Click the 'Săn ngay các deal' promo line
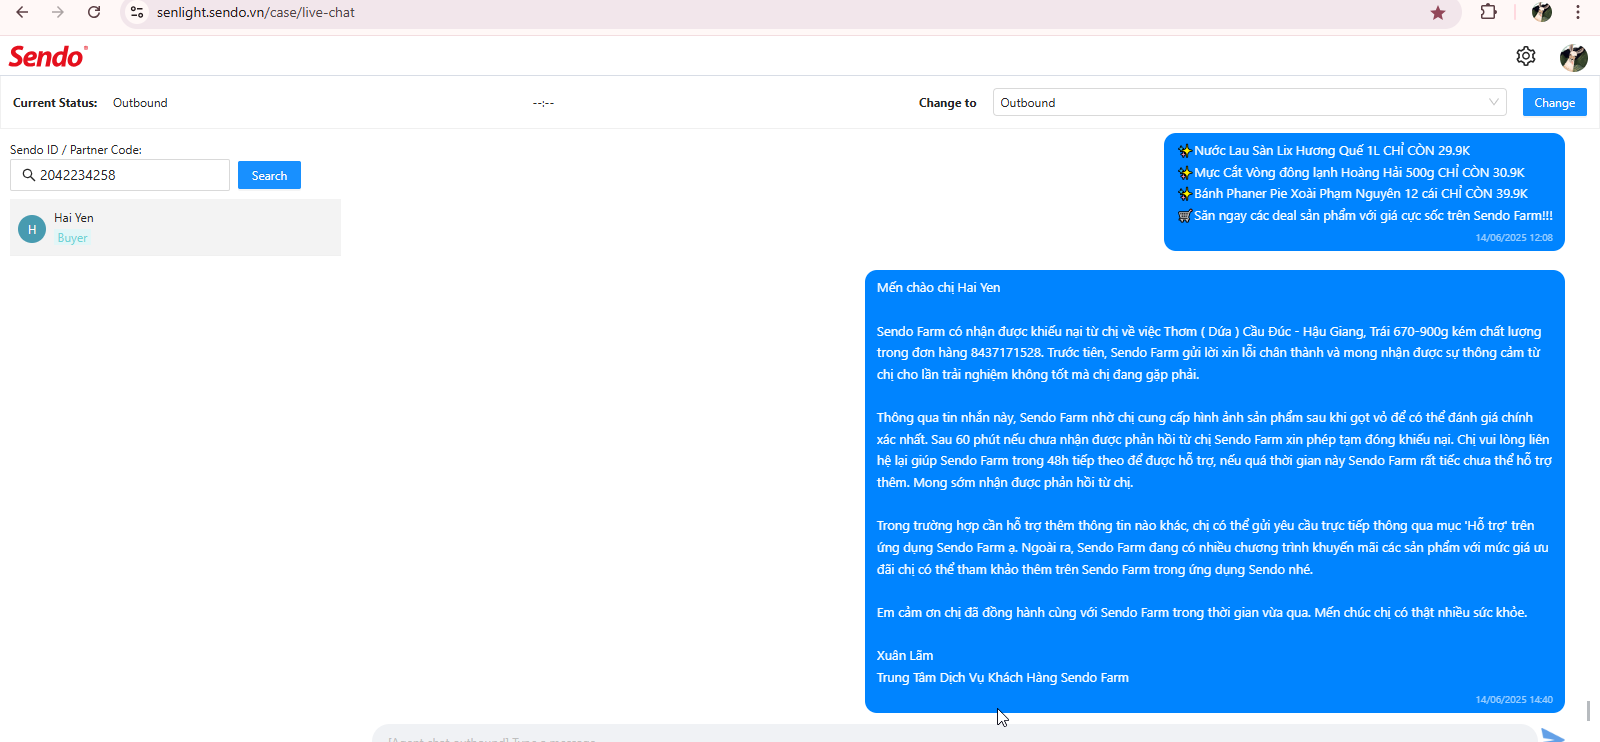The height and width of the screenshot is (742, 1600). [x=1365, y=216]
